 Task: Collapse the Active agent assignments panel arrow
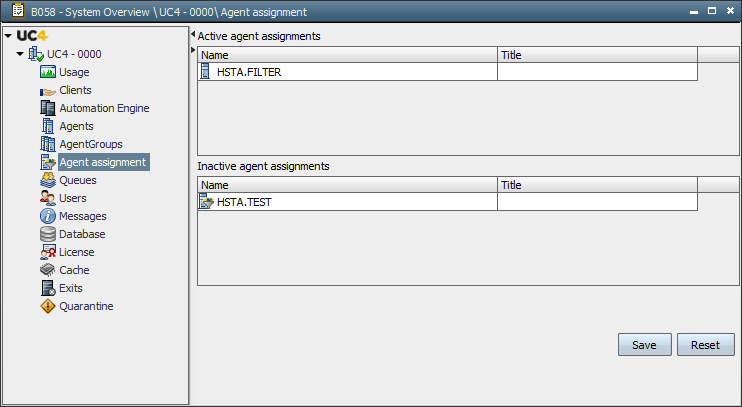[193, 35]
